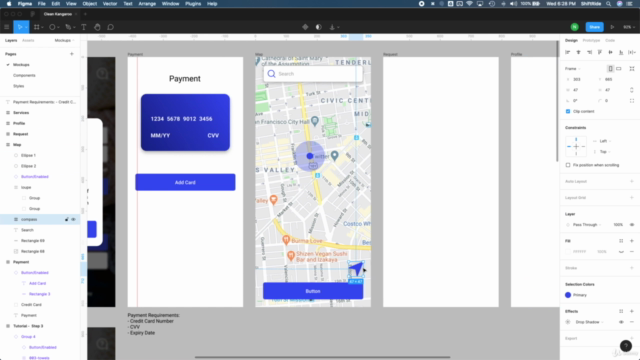Open the Figma main menu hamburger icon
This screenshot has height=360, width=640.
(7, 27)
